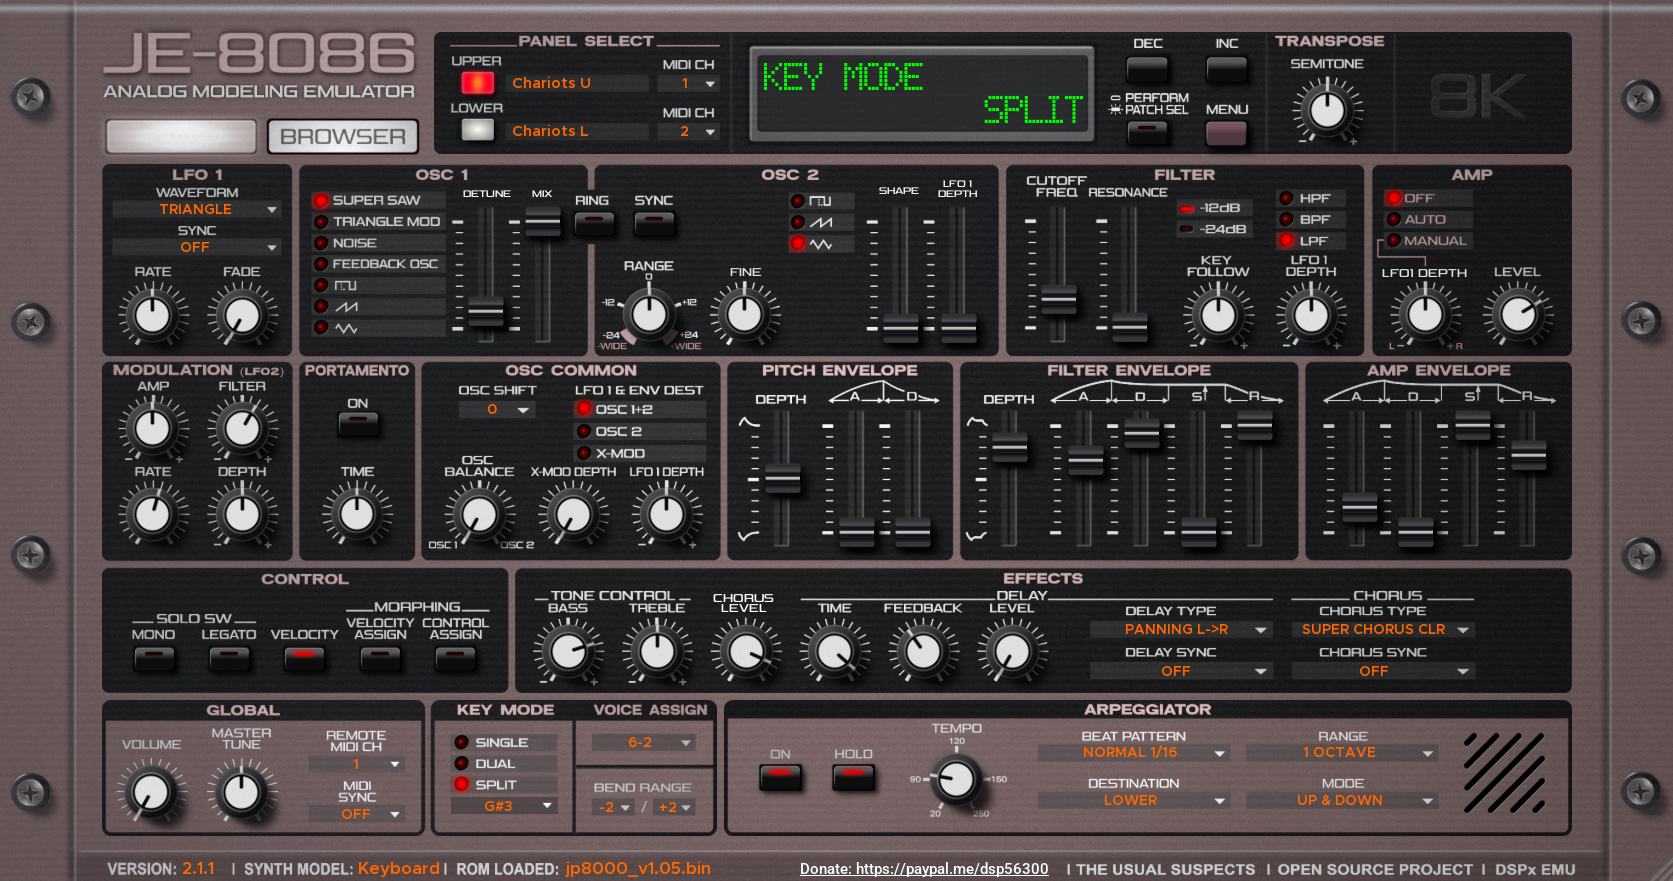
Task: Toggle the OSC 2 Ring button
Action: pos(594,223)
